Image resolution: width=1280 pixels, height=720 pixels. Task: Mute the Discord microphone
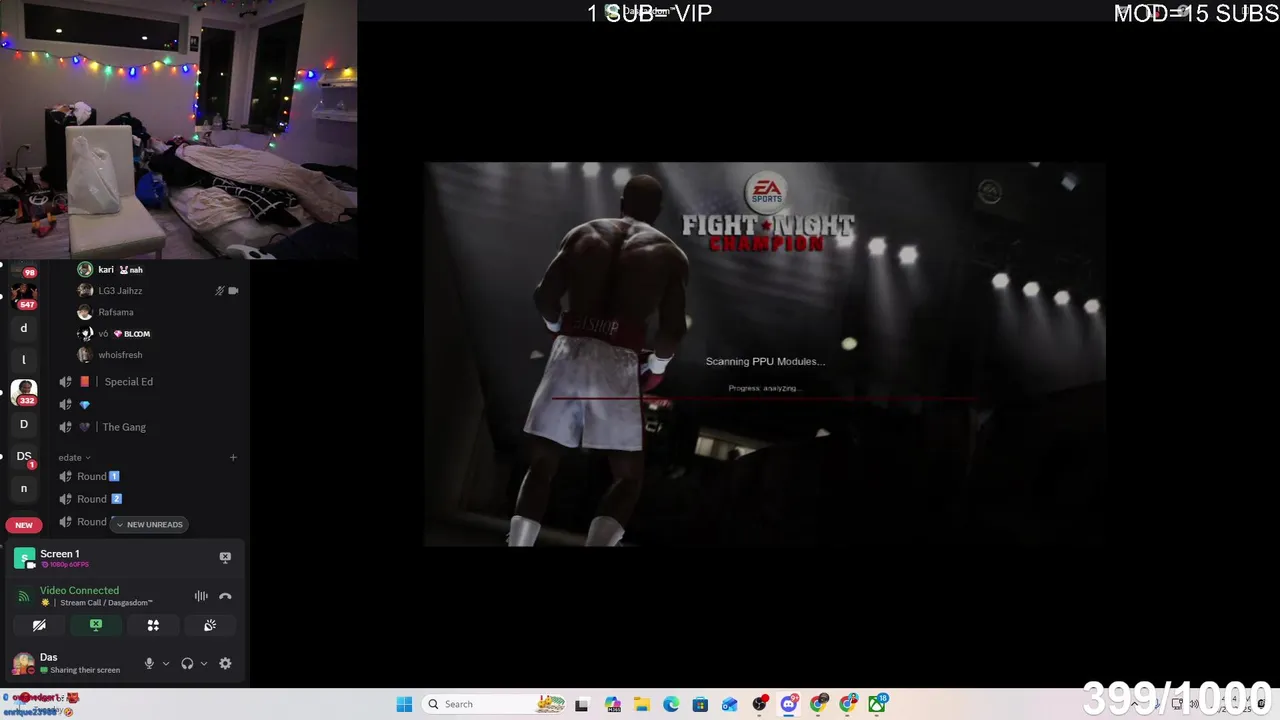tap(149, 663)
